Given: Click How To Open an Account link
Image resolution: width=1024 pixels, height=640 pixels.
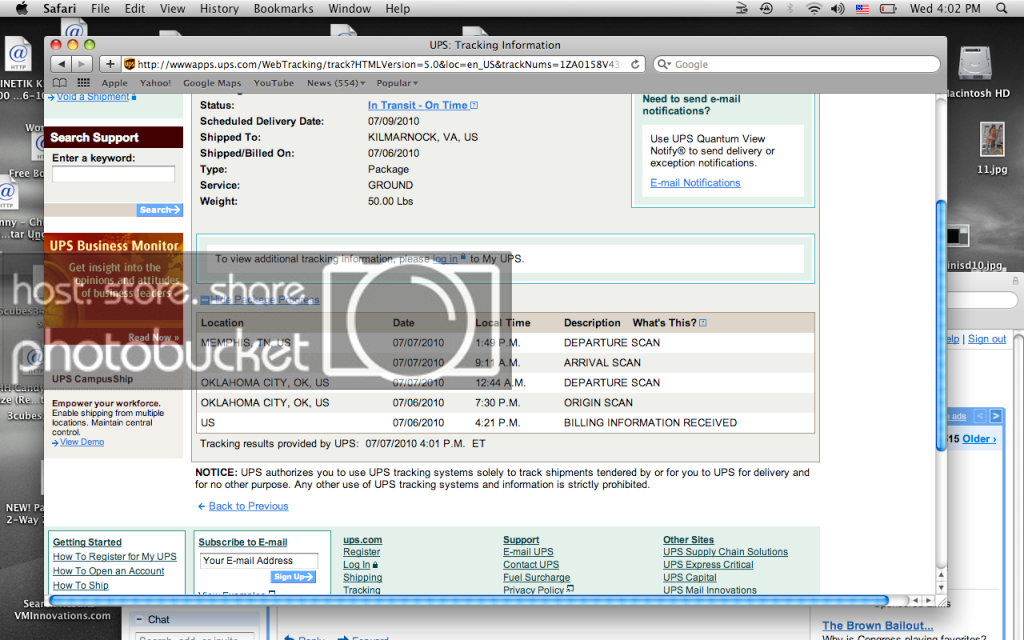Looking at the screenshot, I should click(108, 571).
